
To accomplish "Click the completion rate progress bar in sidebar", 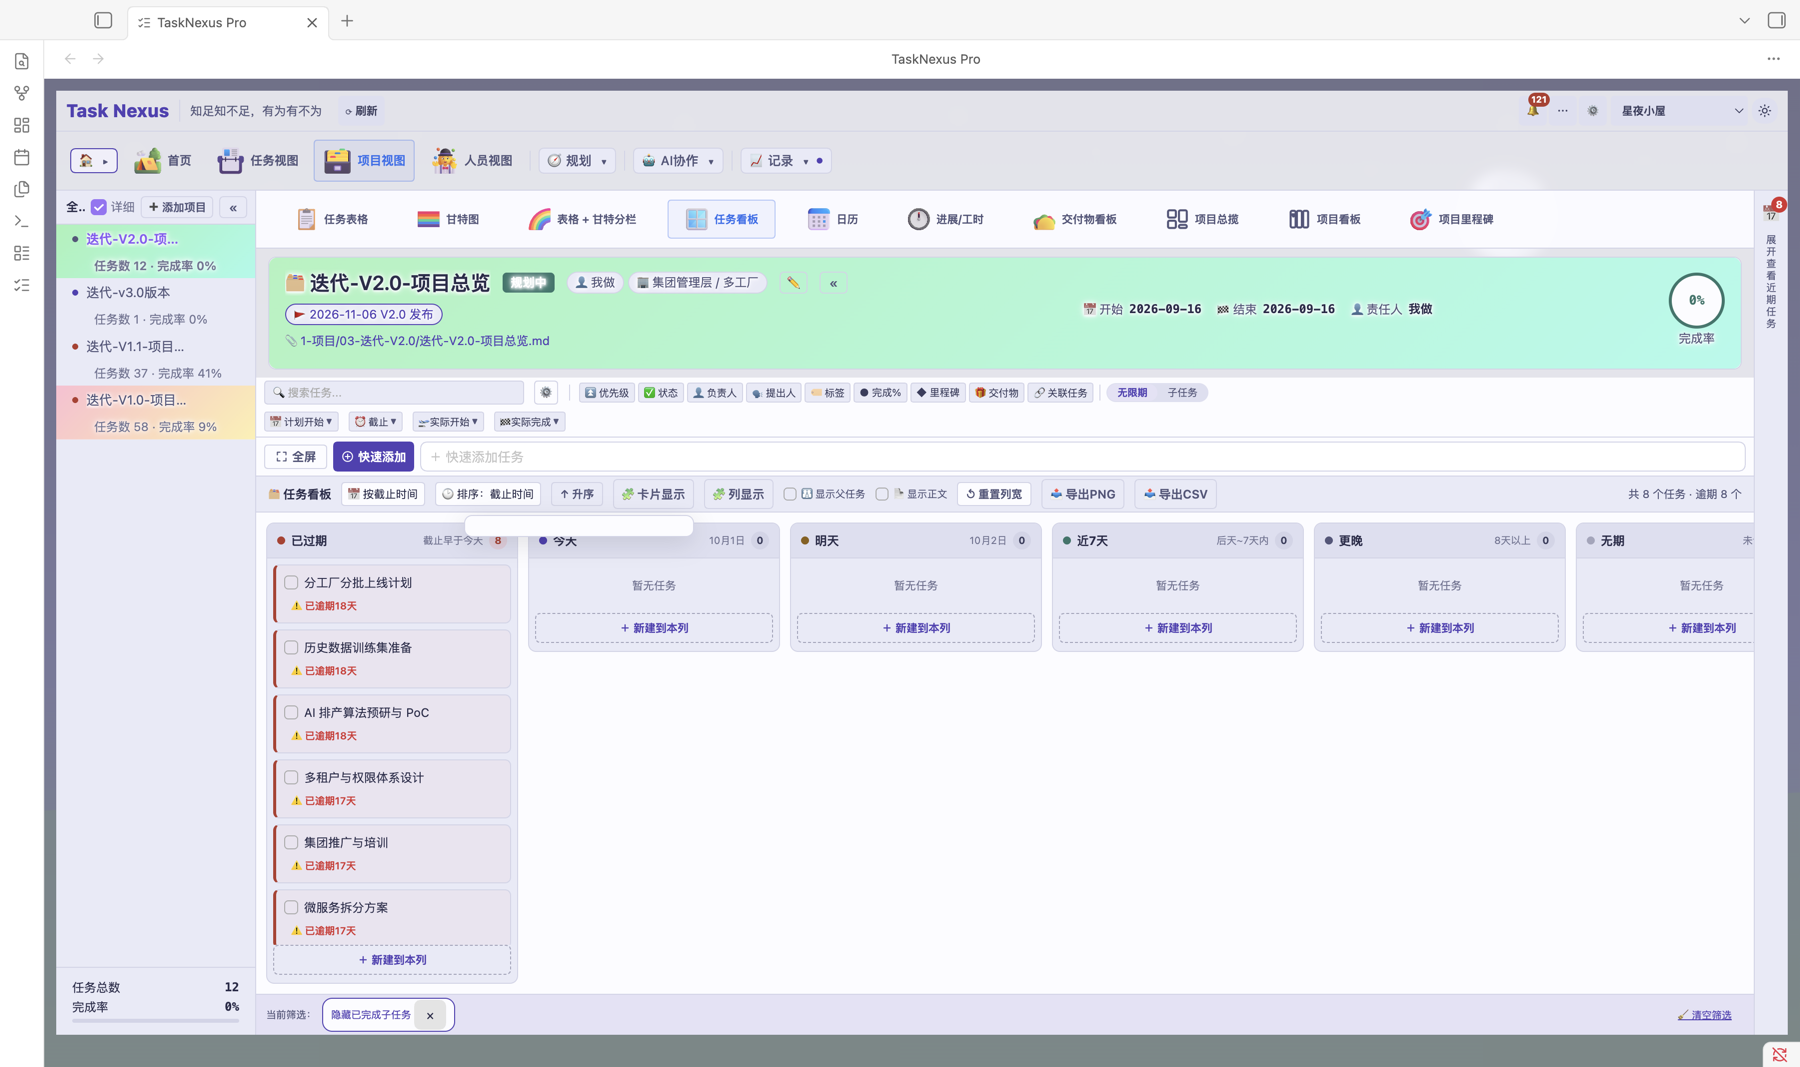I will click(155, 1020).
